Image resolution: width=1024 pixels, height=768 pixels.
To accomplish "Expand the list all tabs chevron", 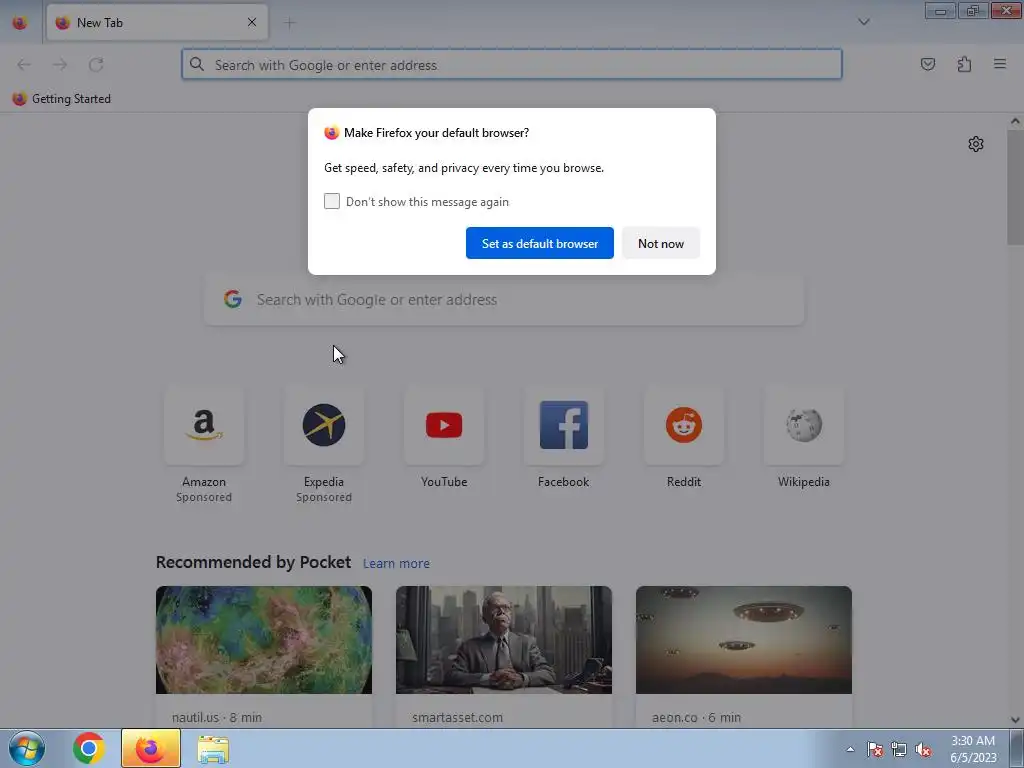I will pos(863,22).
